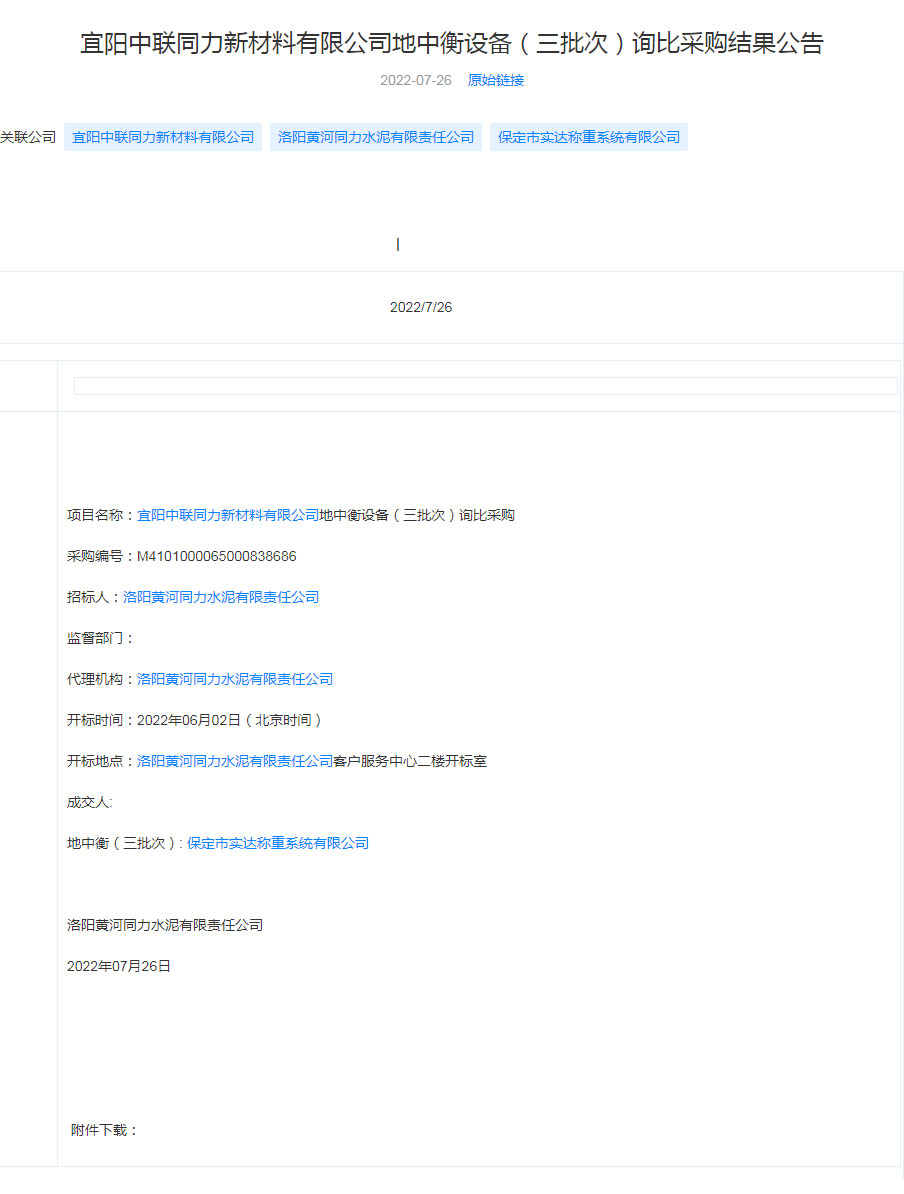Click the 采购编号 M4101000065000838686 text

point(182,556)
